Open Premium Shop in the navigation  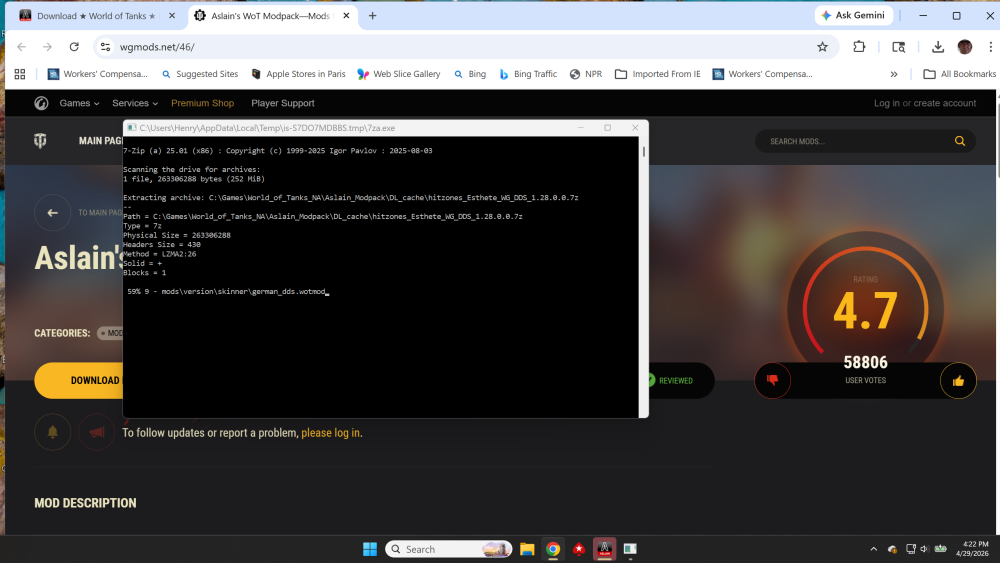click(x=202, y=103)
